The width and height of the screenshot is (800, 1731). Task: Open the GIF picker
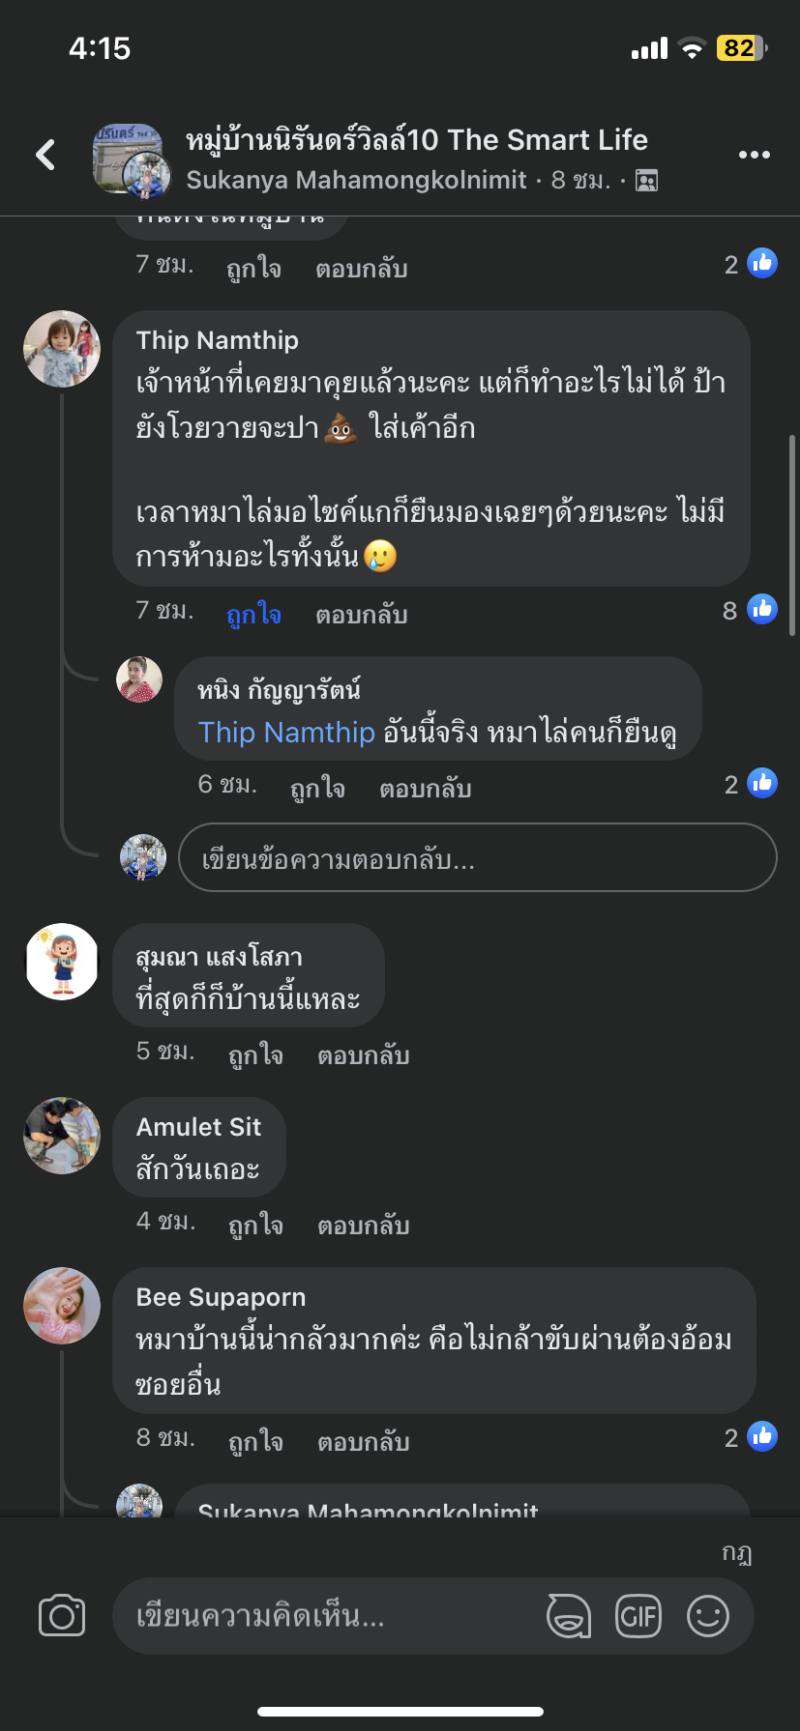click(x=638, y=1617)
